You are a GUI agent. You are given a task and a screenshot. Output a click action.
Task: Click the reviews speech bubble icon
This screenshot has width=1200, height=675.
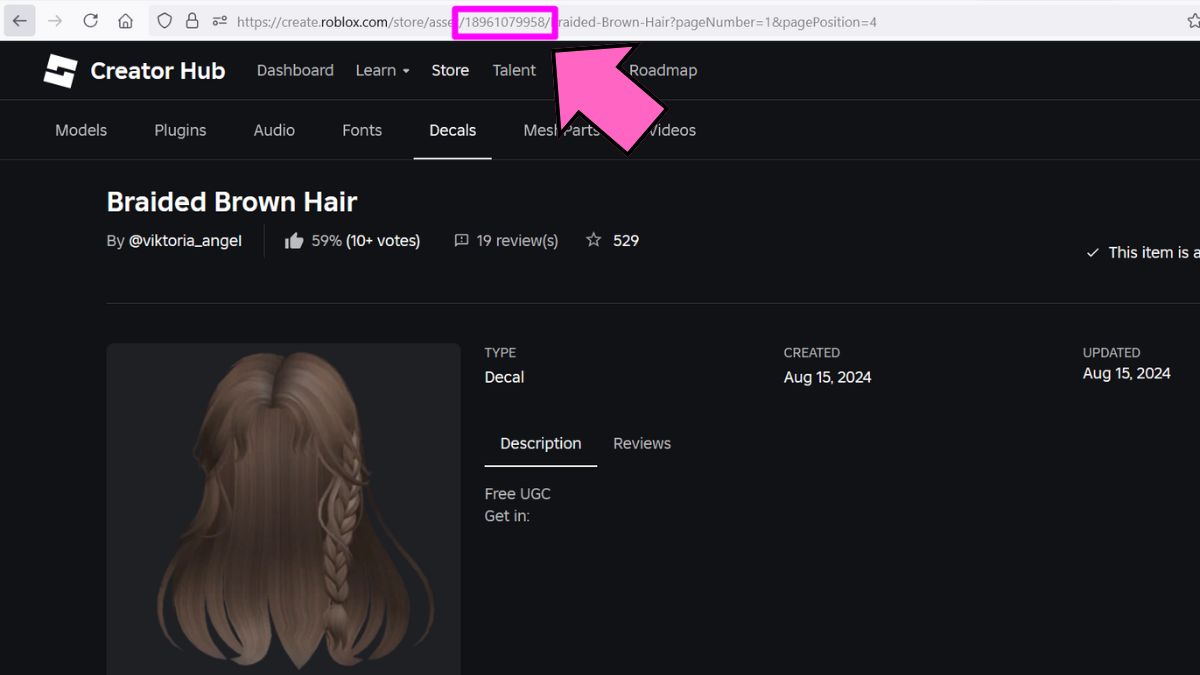pyautogui.click(x=461, y=241)
